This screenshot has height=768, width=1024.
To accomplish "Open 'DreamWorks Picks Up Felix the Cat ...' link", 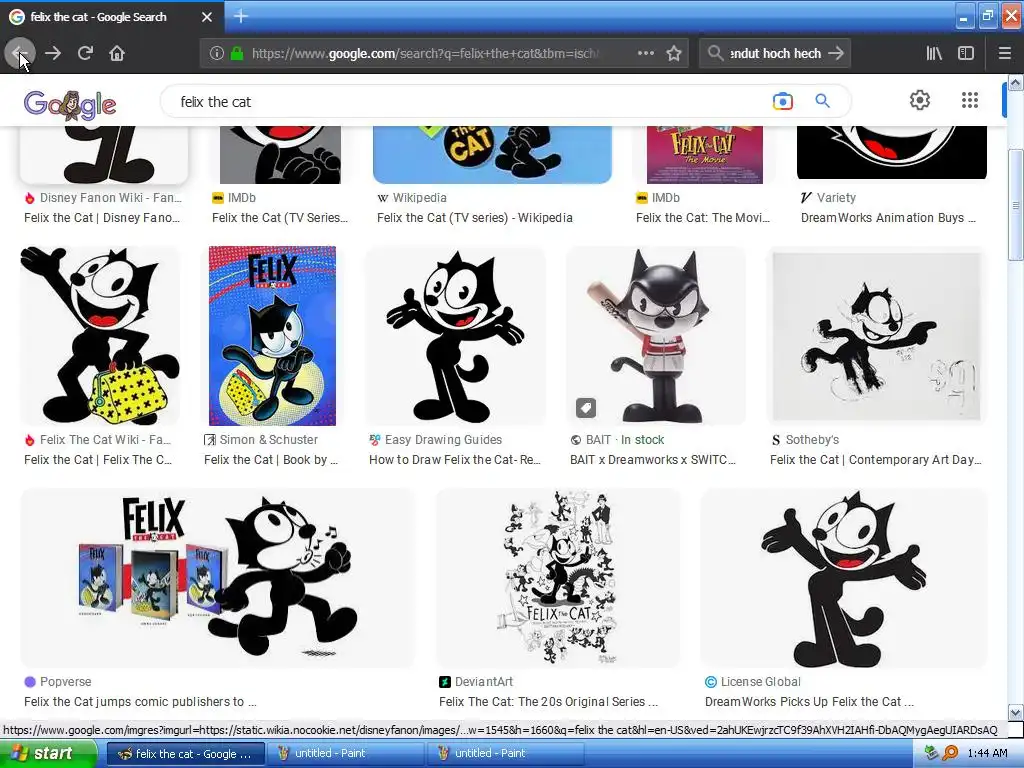I will coord(809,702).
